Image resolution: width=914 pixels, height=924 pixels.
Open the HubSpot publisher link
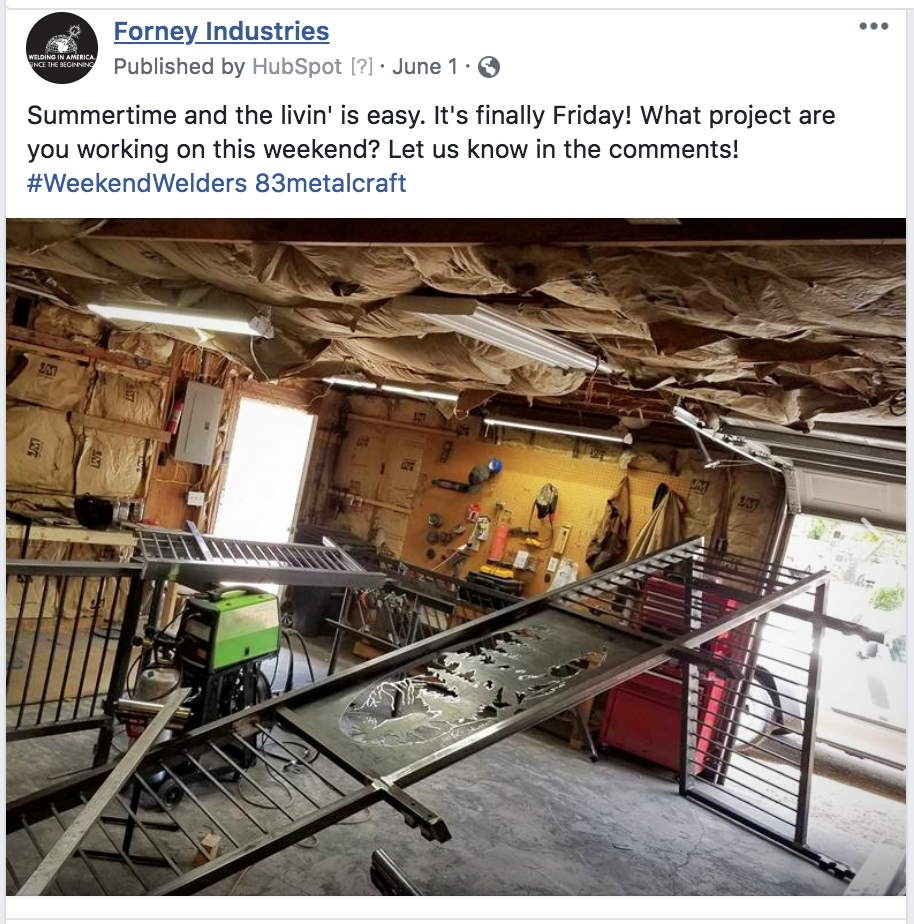click(x=297, y=67)
